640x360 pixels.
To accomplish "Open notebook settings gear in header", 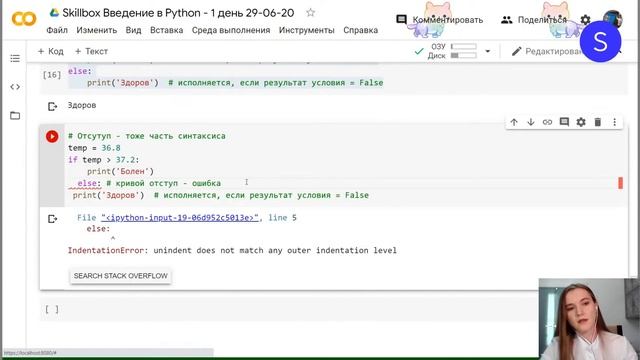I will click(585, 20).
